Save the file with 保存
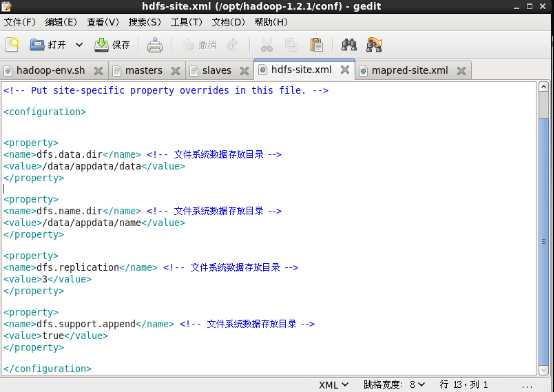Screen dimensions: 554x392 [x=112, y=45]
